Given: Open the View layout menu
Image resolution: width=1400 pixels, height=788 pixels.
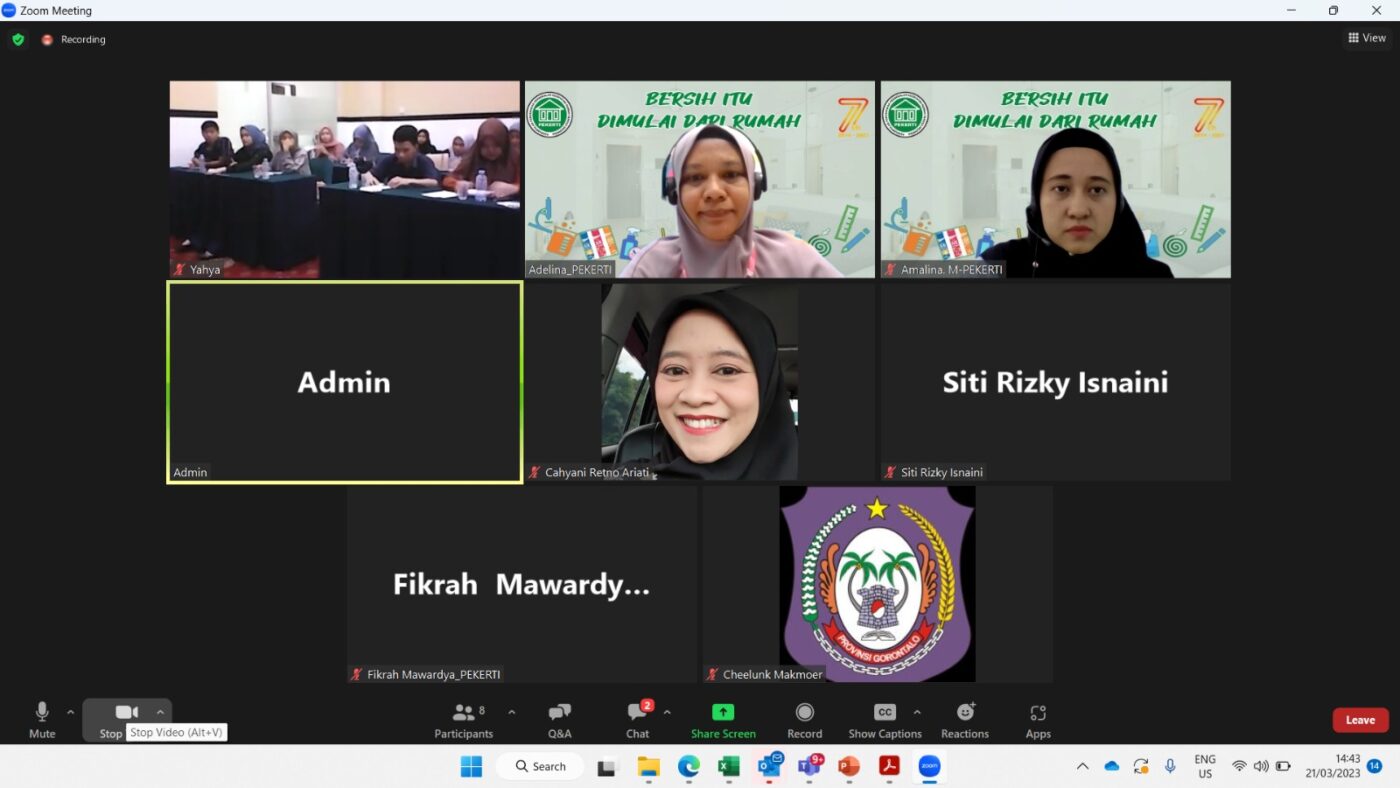Looking at the screenshot, I should (1366, 38).
